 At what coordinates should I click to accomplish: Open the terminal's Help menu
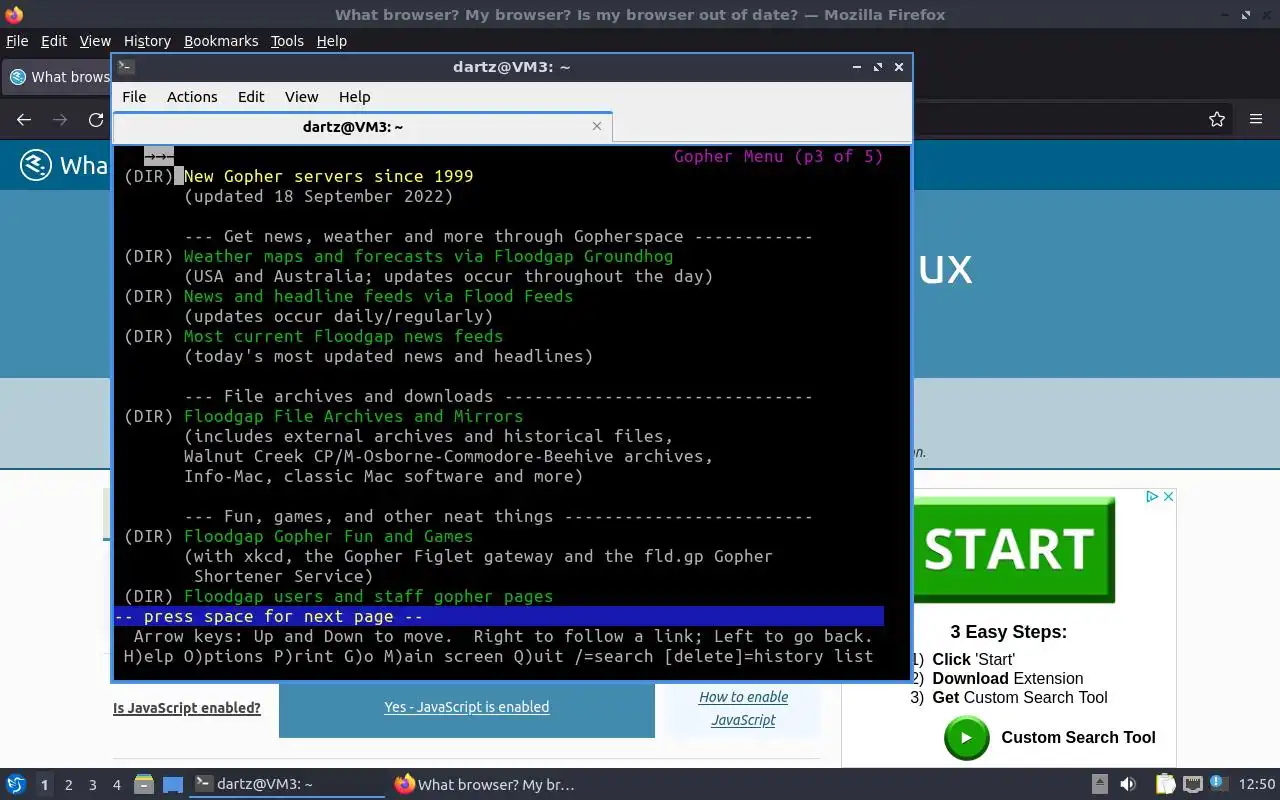pyautogui.click(x=355, y=97)
